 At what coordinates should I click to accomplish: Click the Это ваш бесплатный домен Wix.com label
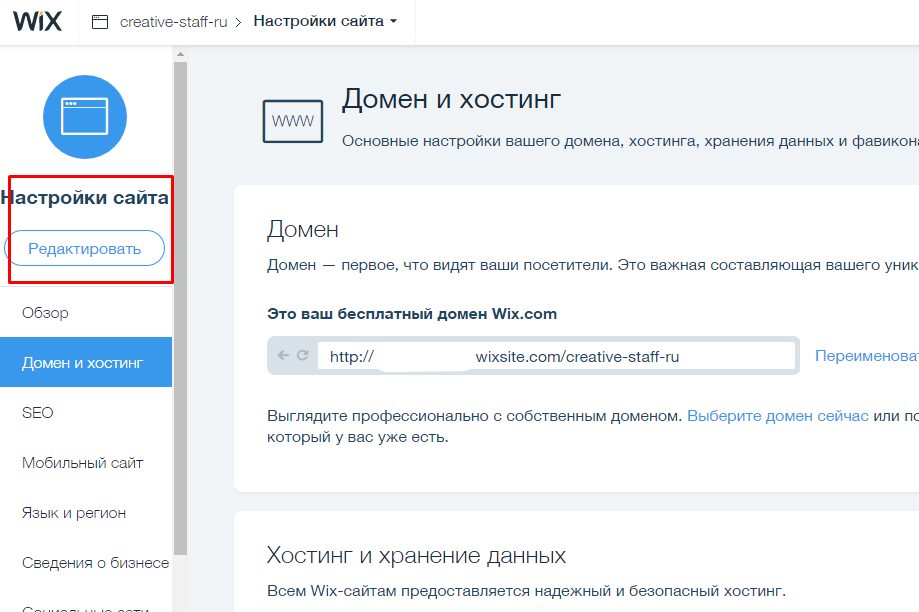[412, 314]
